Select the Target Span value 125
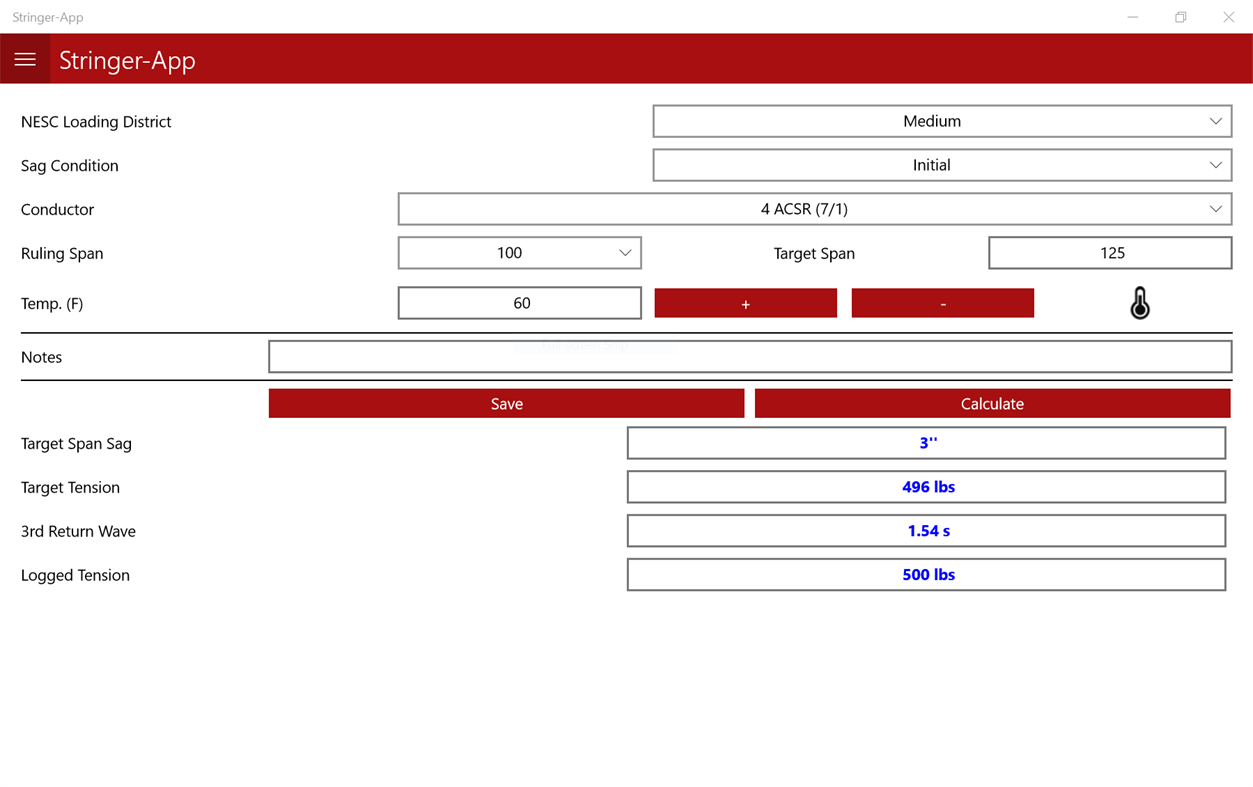This screenshot has width=1253, height=787. [1110, 253]
